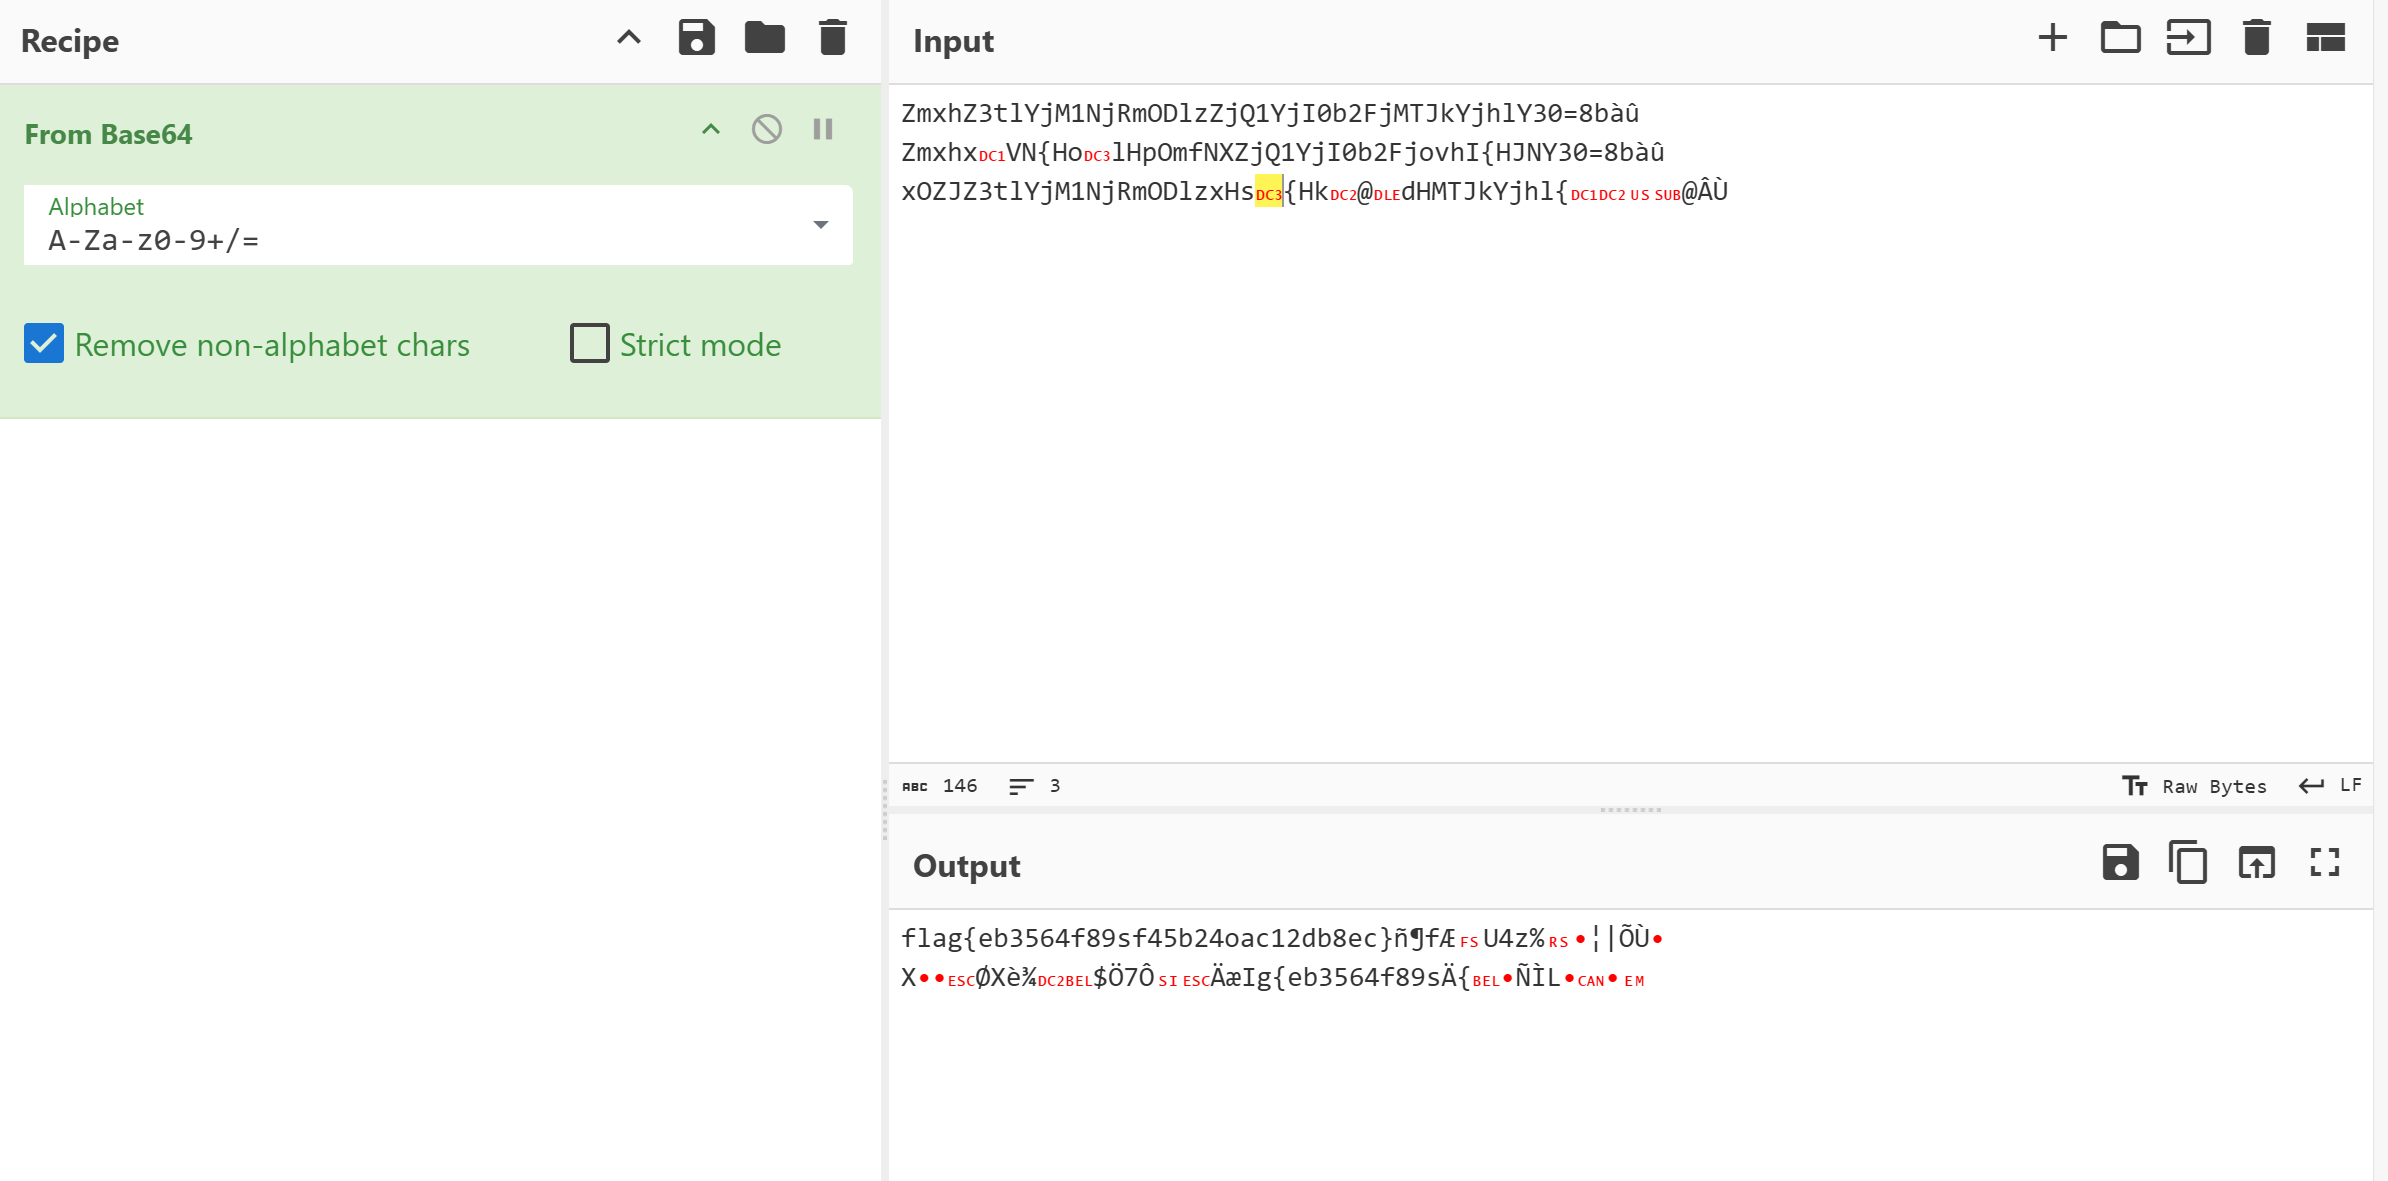
Task: Open the Alphabet dropdown
Action: coord(820,225)
